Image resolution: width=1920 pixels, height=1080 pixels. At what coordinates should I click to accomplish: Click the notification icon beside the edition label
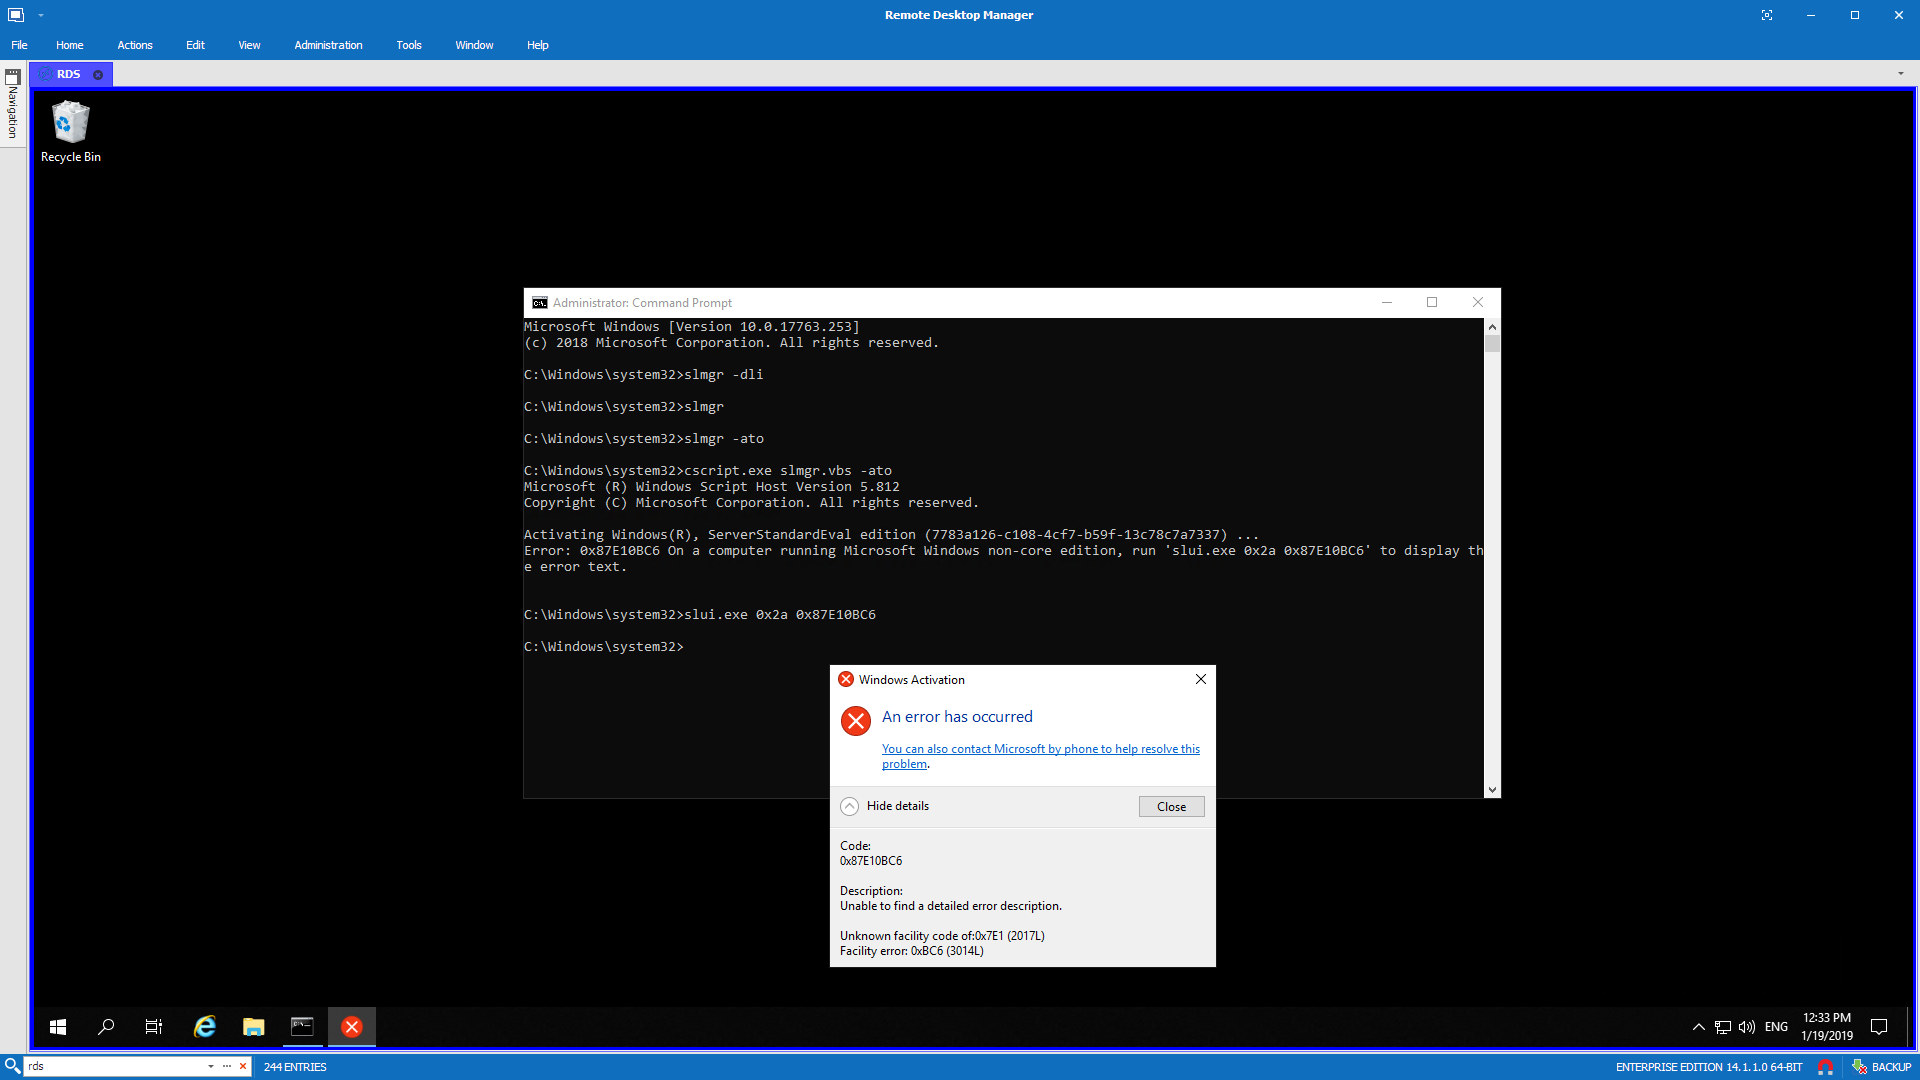(x=1827, y=1066)
